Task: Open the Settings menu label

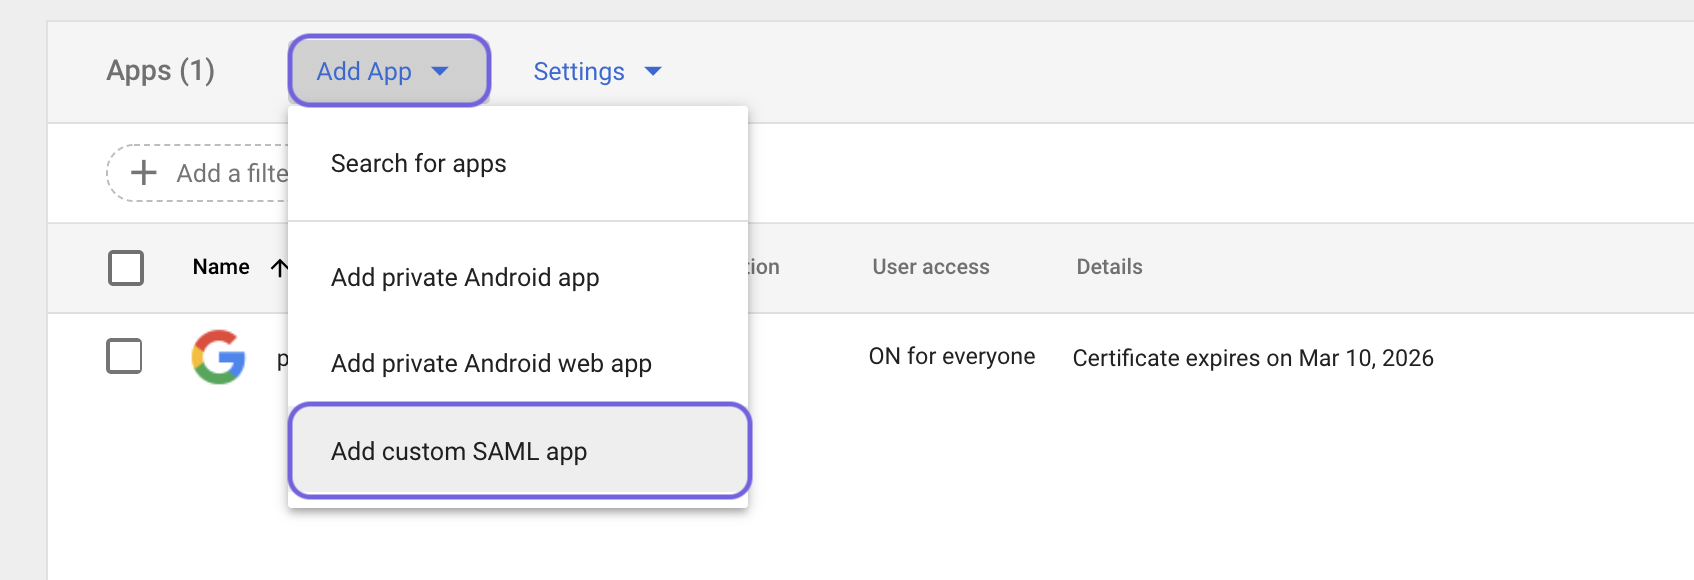Action: [578, 71]
